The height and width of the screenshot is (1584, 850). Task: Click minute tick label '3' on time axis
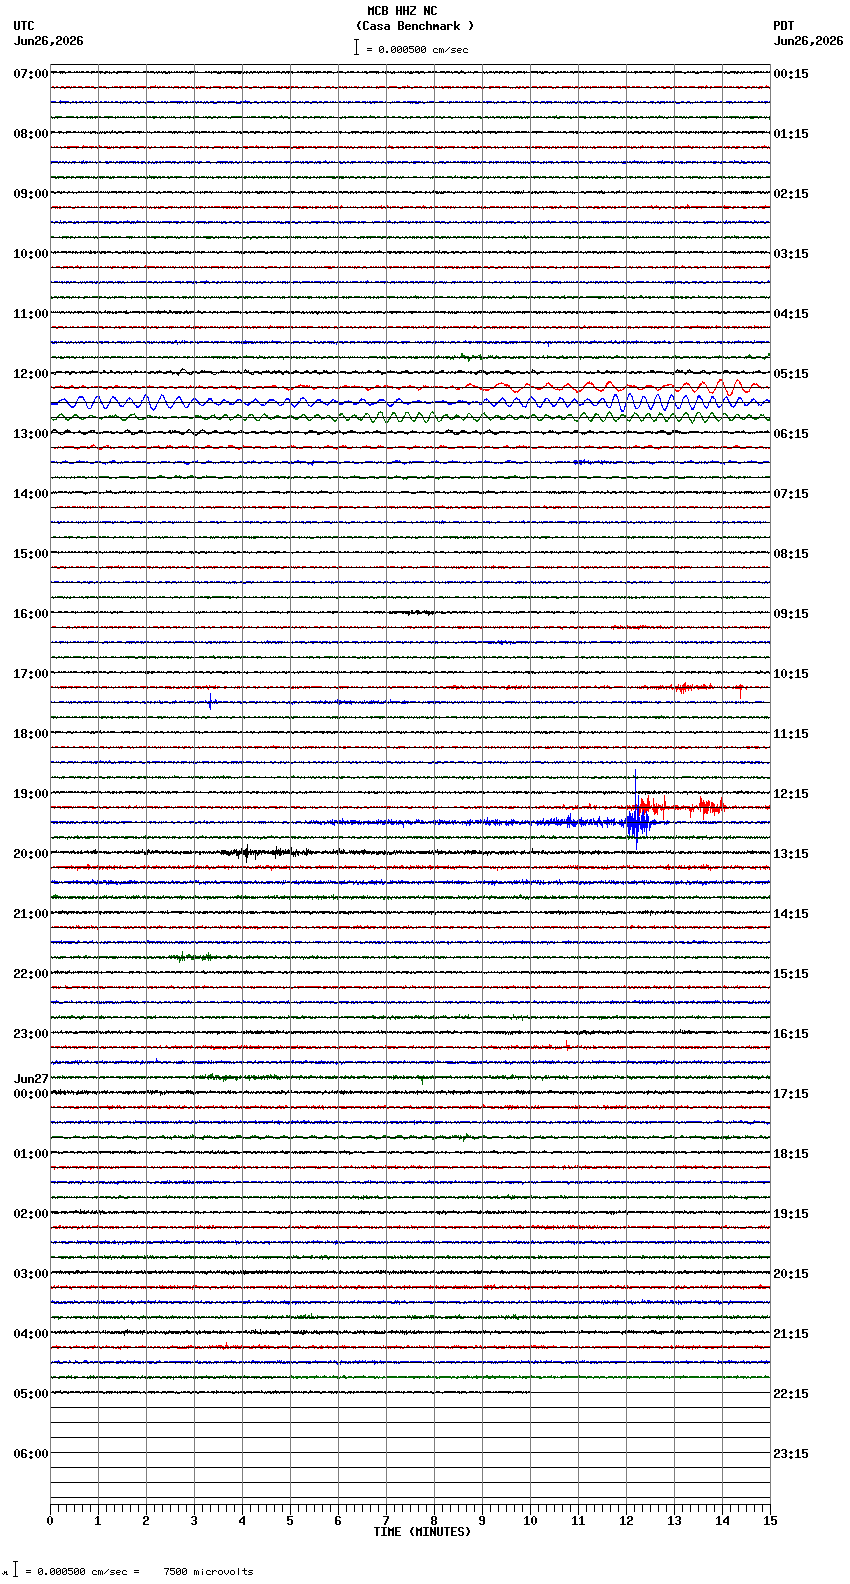coord(194,1521)
